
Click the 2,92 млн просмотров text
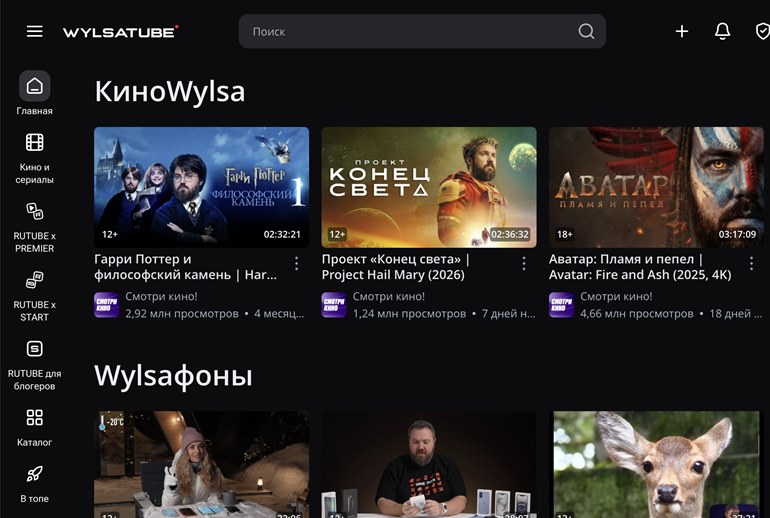182,313
